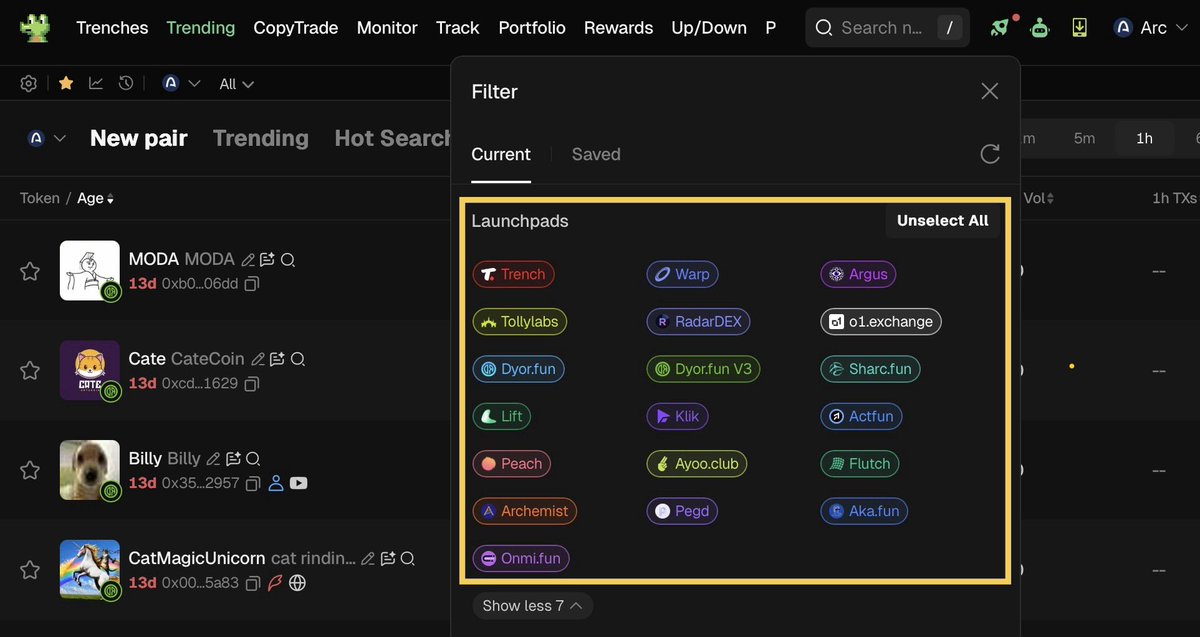Toggle the Peach launchpad filter
The height and width of the screenshot is (637, 1200).
click(x=512, y=464)
